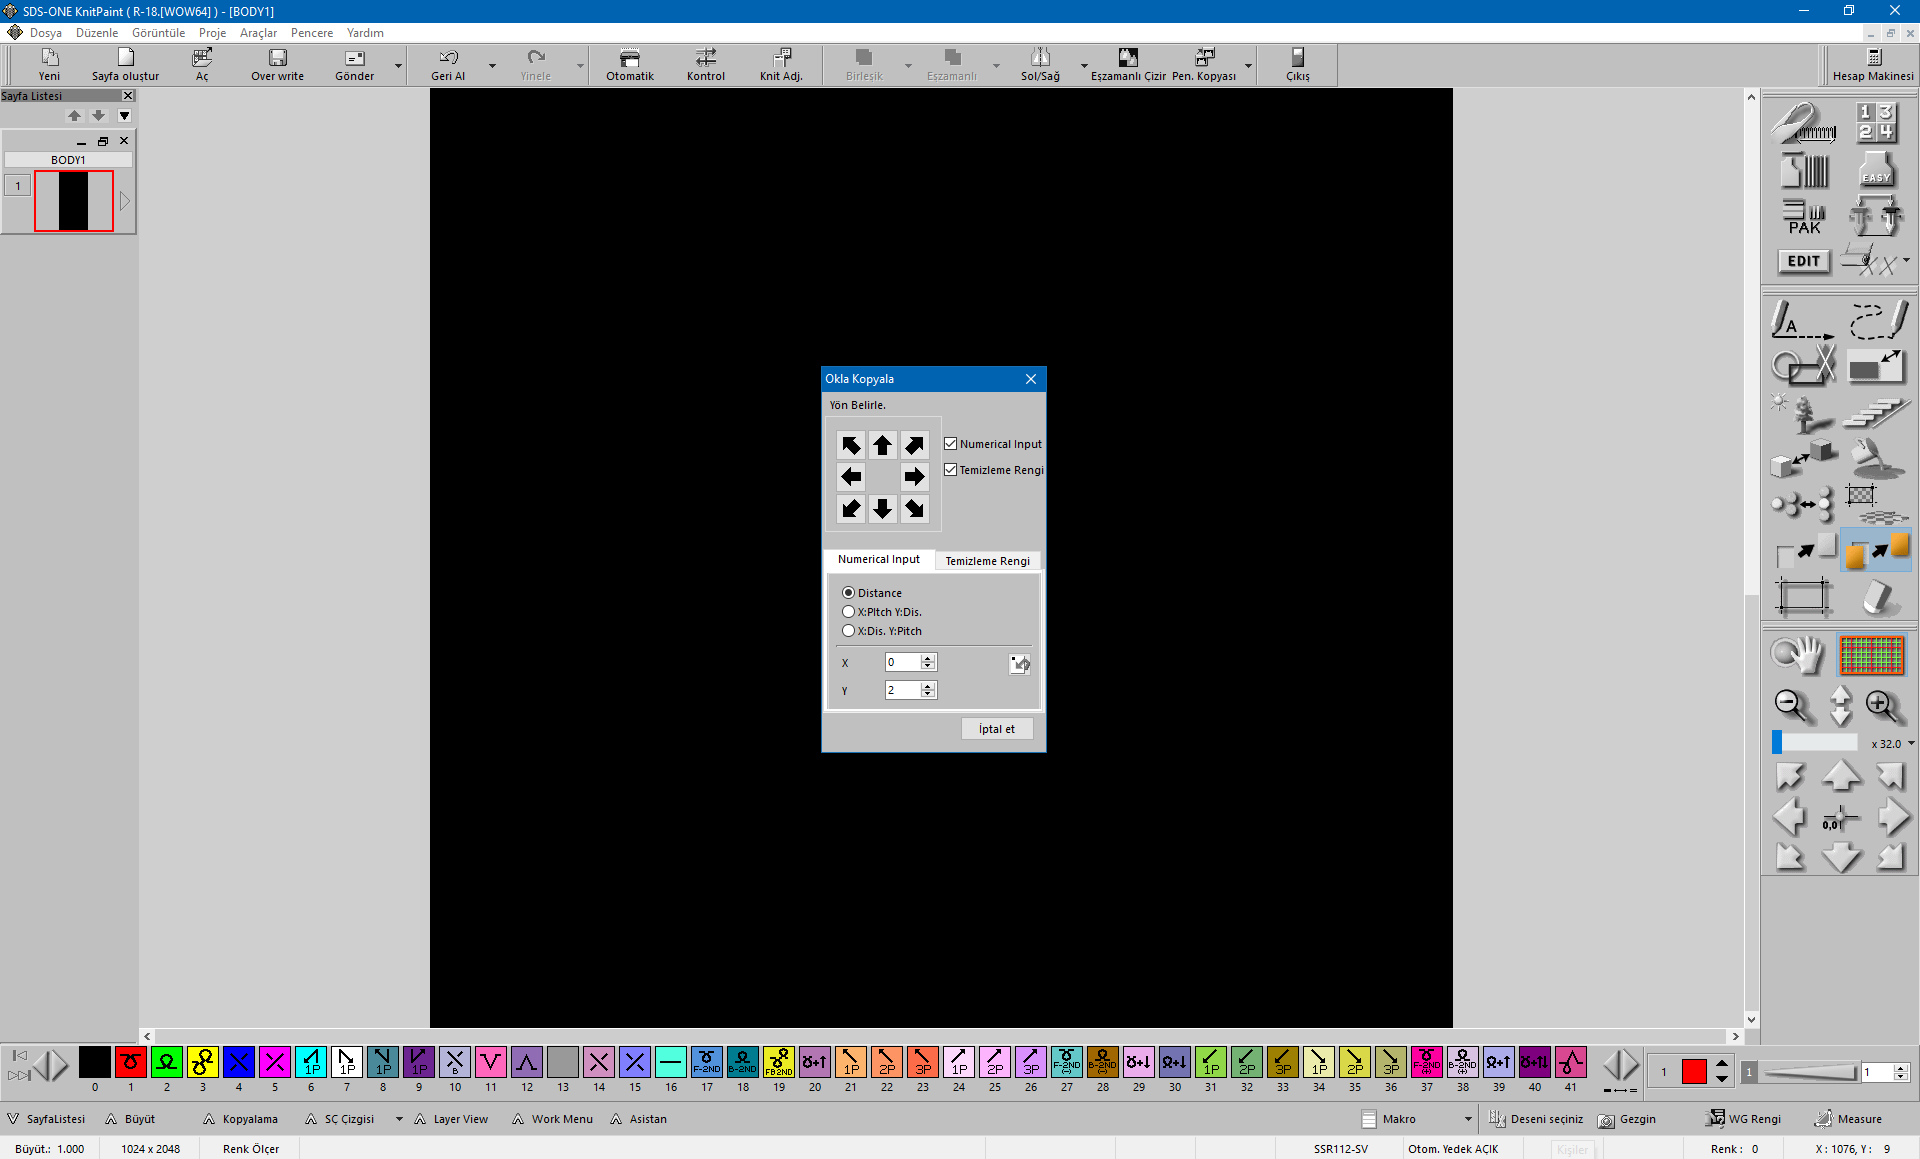This screenshot has width=1920, height=1159.
Task: Click the Y value input field
Action: tap(902, 690)
